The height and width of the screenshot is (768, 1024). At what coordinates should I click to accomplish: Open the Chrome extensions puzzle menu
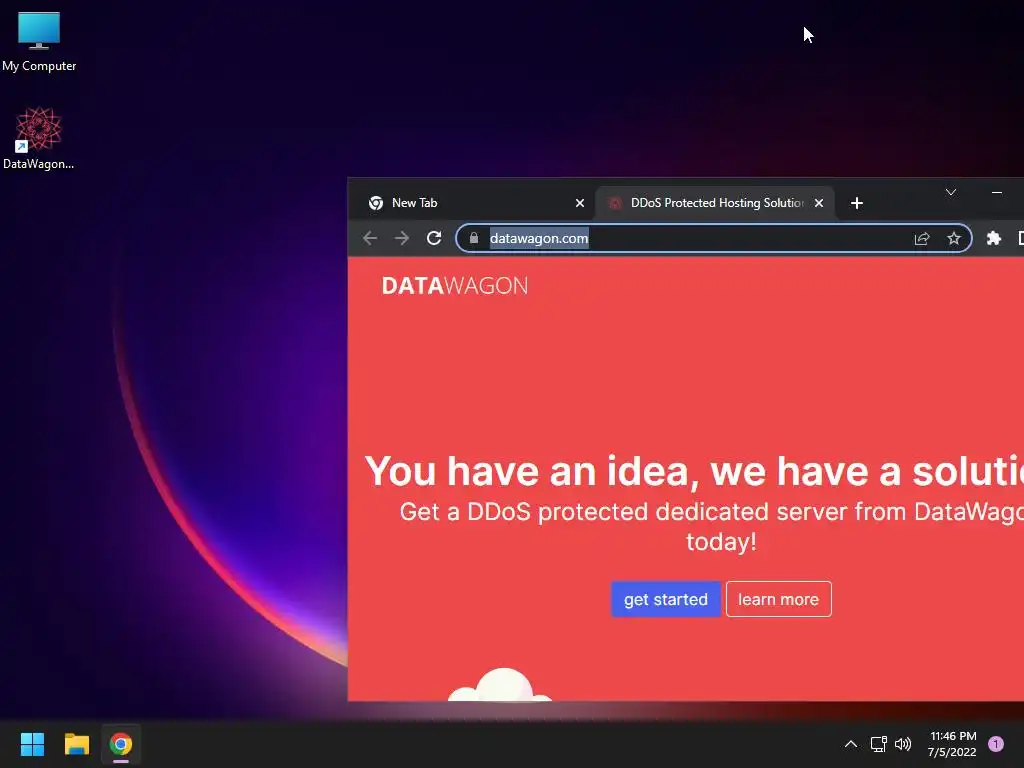click(994, 238)
